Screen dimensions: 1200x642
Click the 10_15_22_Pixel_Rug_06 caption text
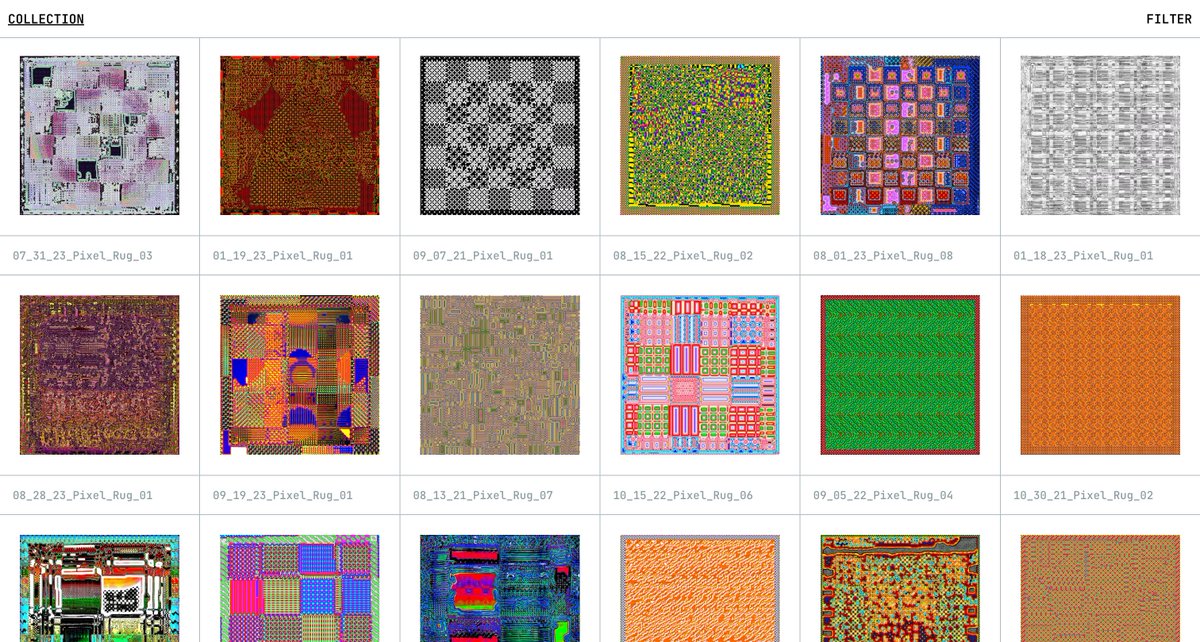(x=683, y=496)
